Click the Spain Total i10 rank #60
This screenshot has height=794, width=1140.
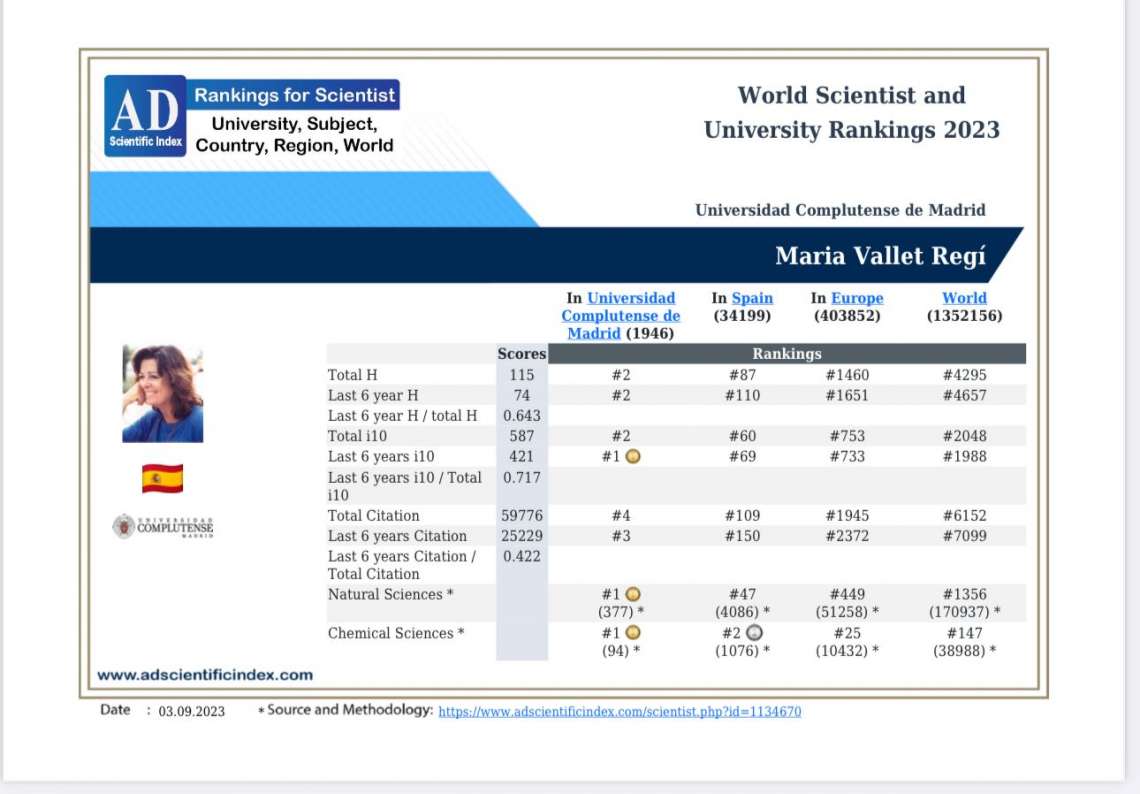click(x=742, y=436)
